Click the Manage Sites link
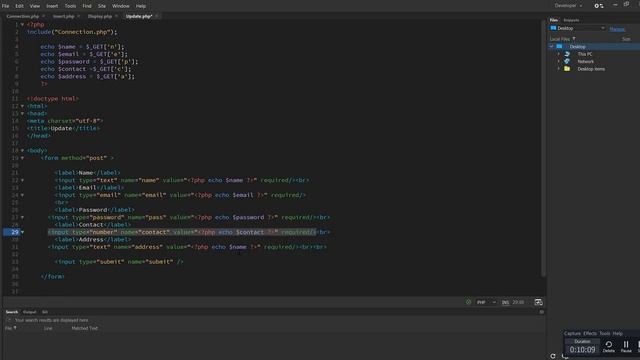 coord(617,29)
